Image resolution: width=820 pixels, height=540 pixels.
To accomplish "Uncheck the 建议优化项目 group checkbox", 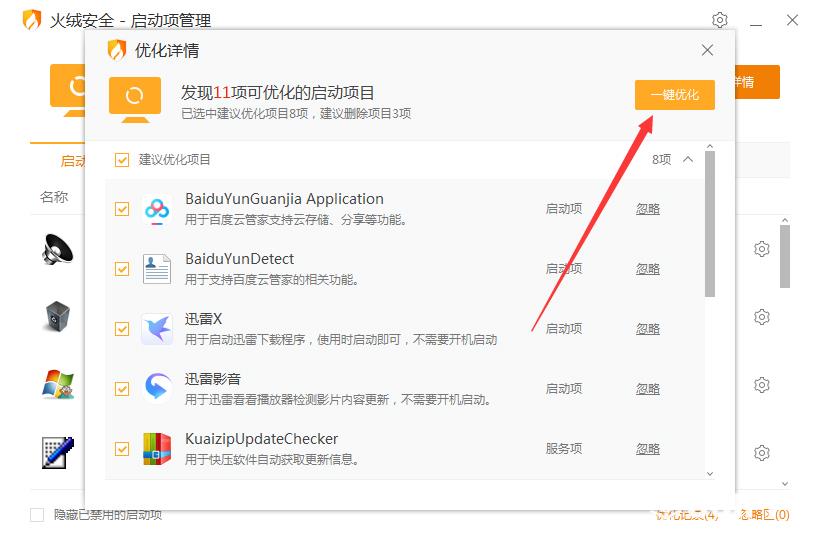I will click(122, 159).
